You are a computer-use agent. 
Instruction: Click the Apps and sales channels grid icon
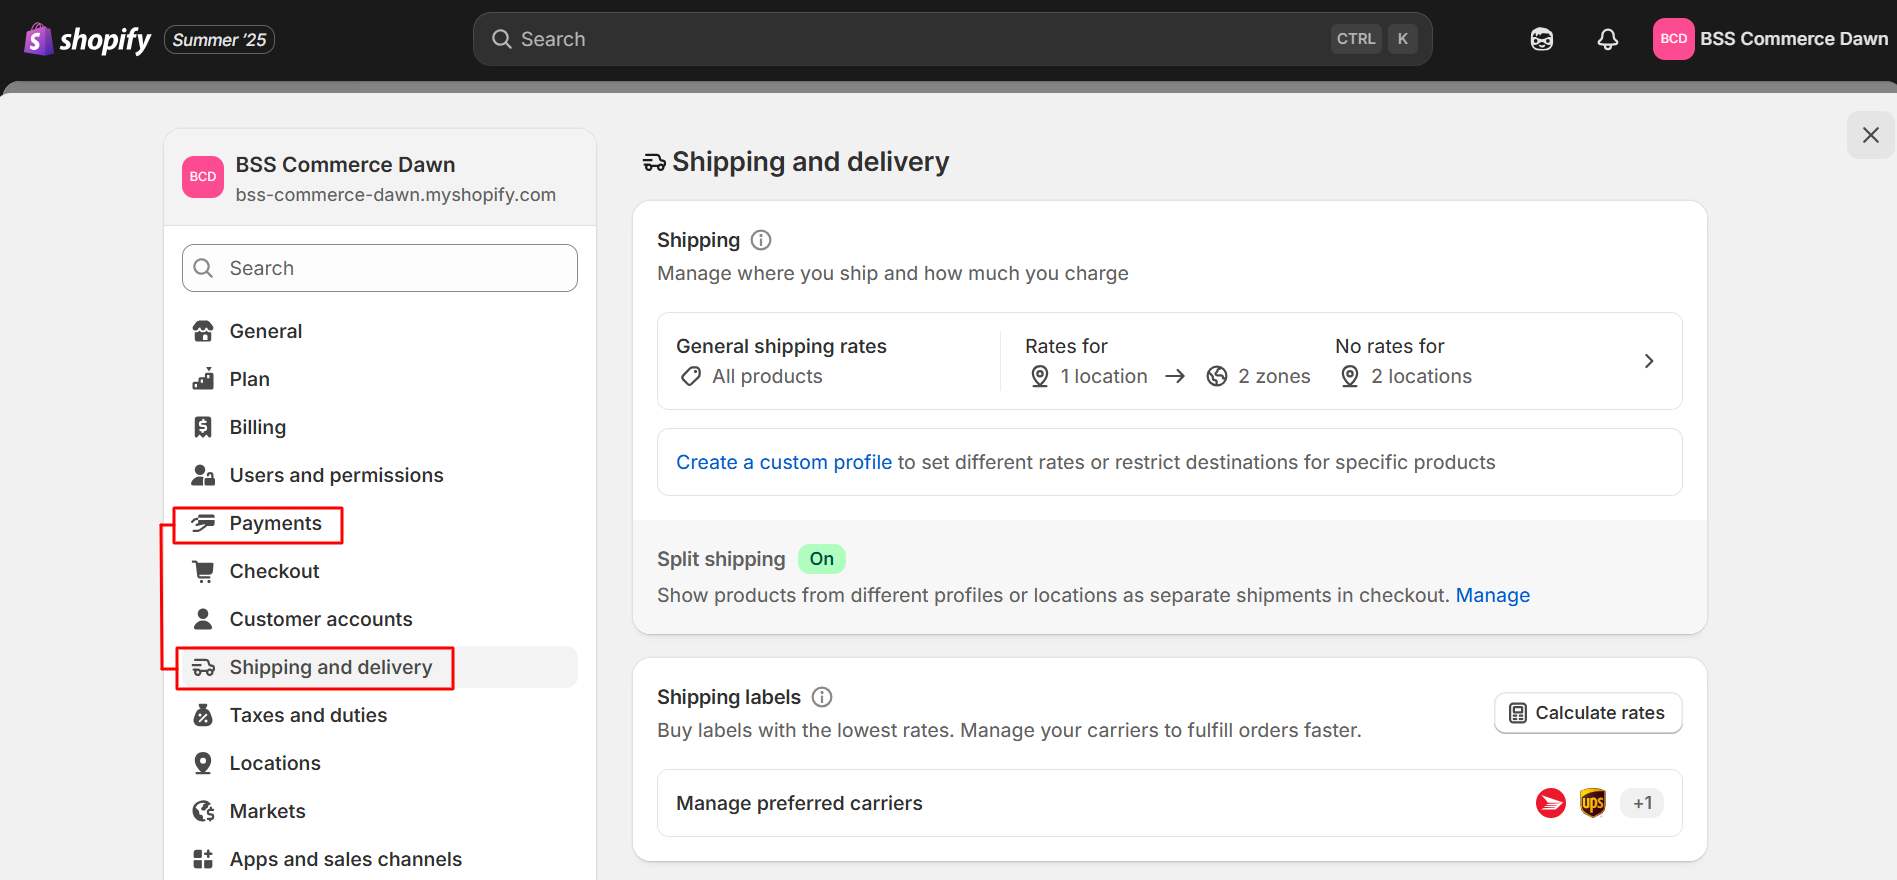[203, 859]
